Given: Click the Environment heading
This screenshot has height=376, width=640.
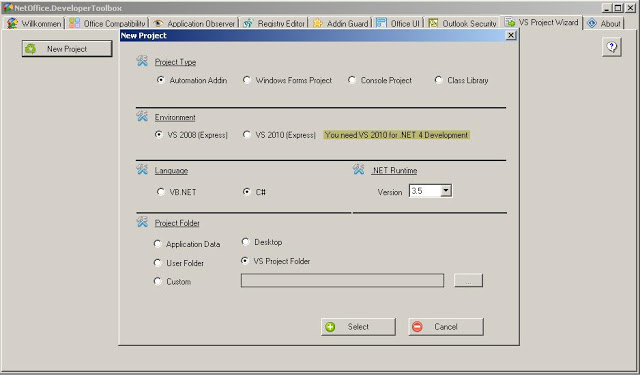Looking at the screenshot, I should (175, 117).
